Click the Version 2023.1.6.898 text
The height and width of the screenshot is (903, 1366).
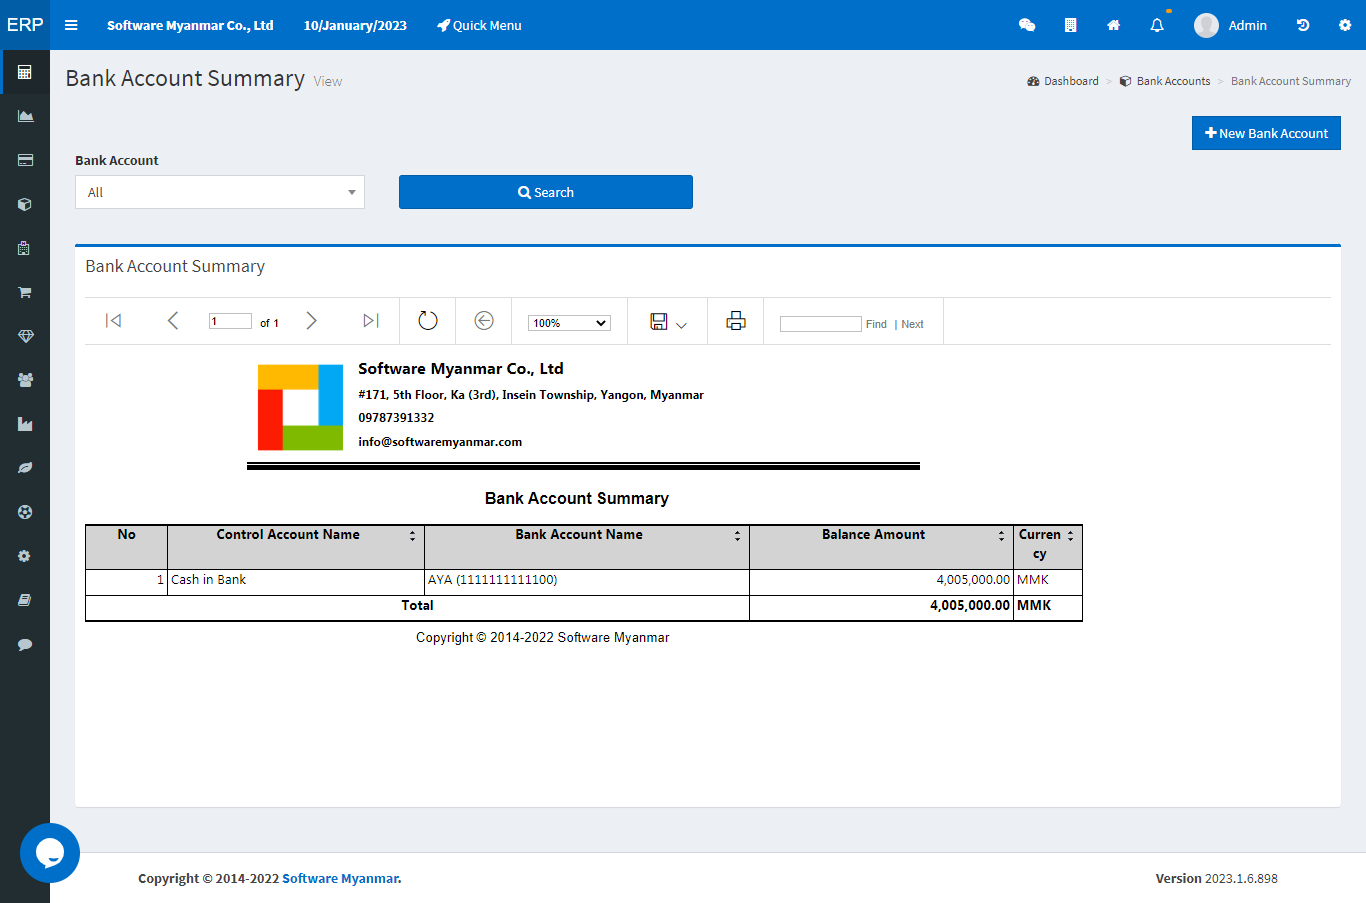point(1216,878)
